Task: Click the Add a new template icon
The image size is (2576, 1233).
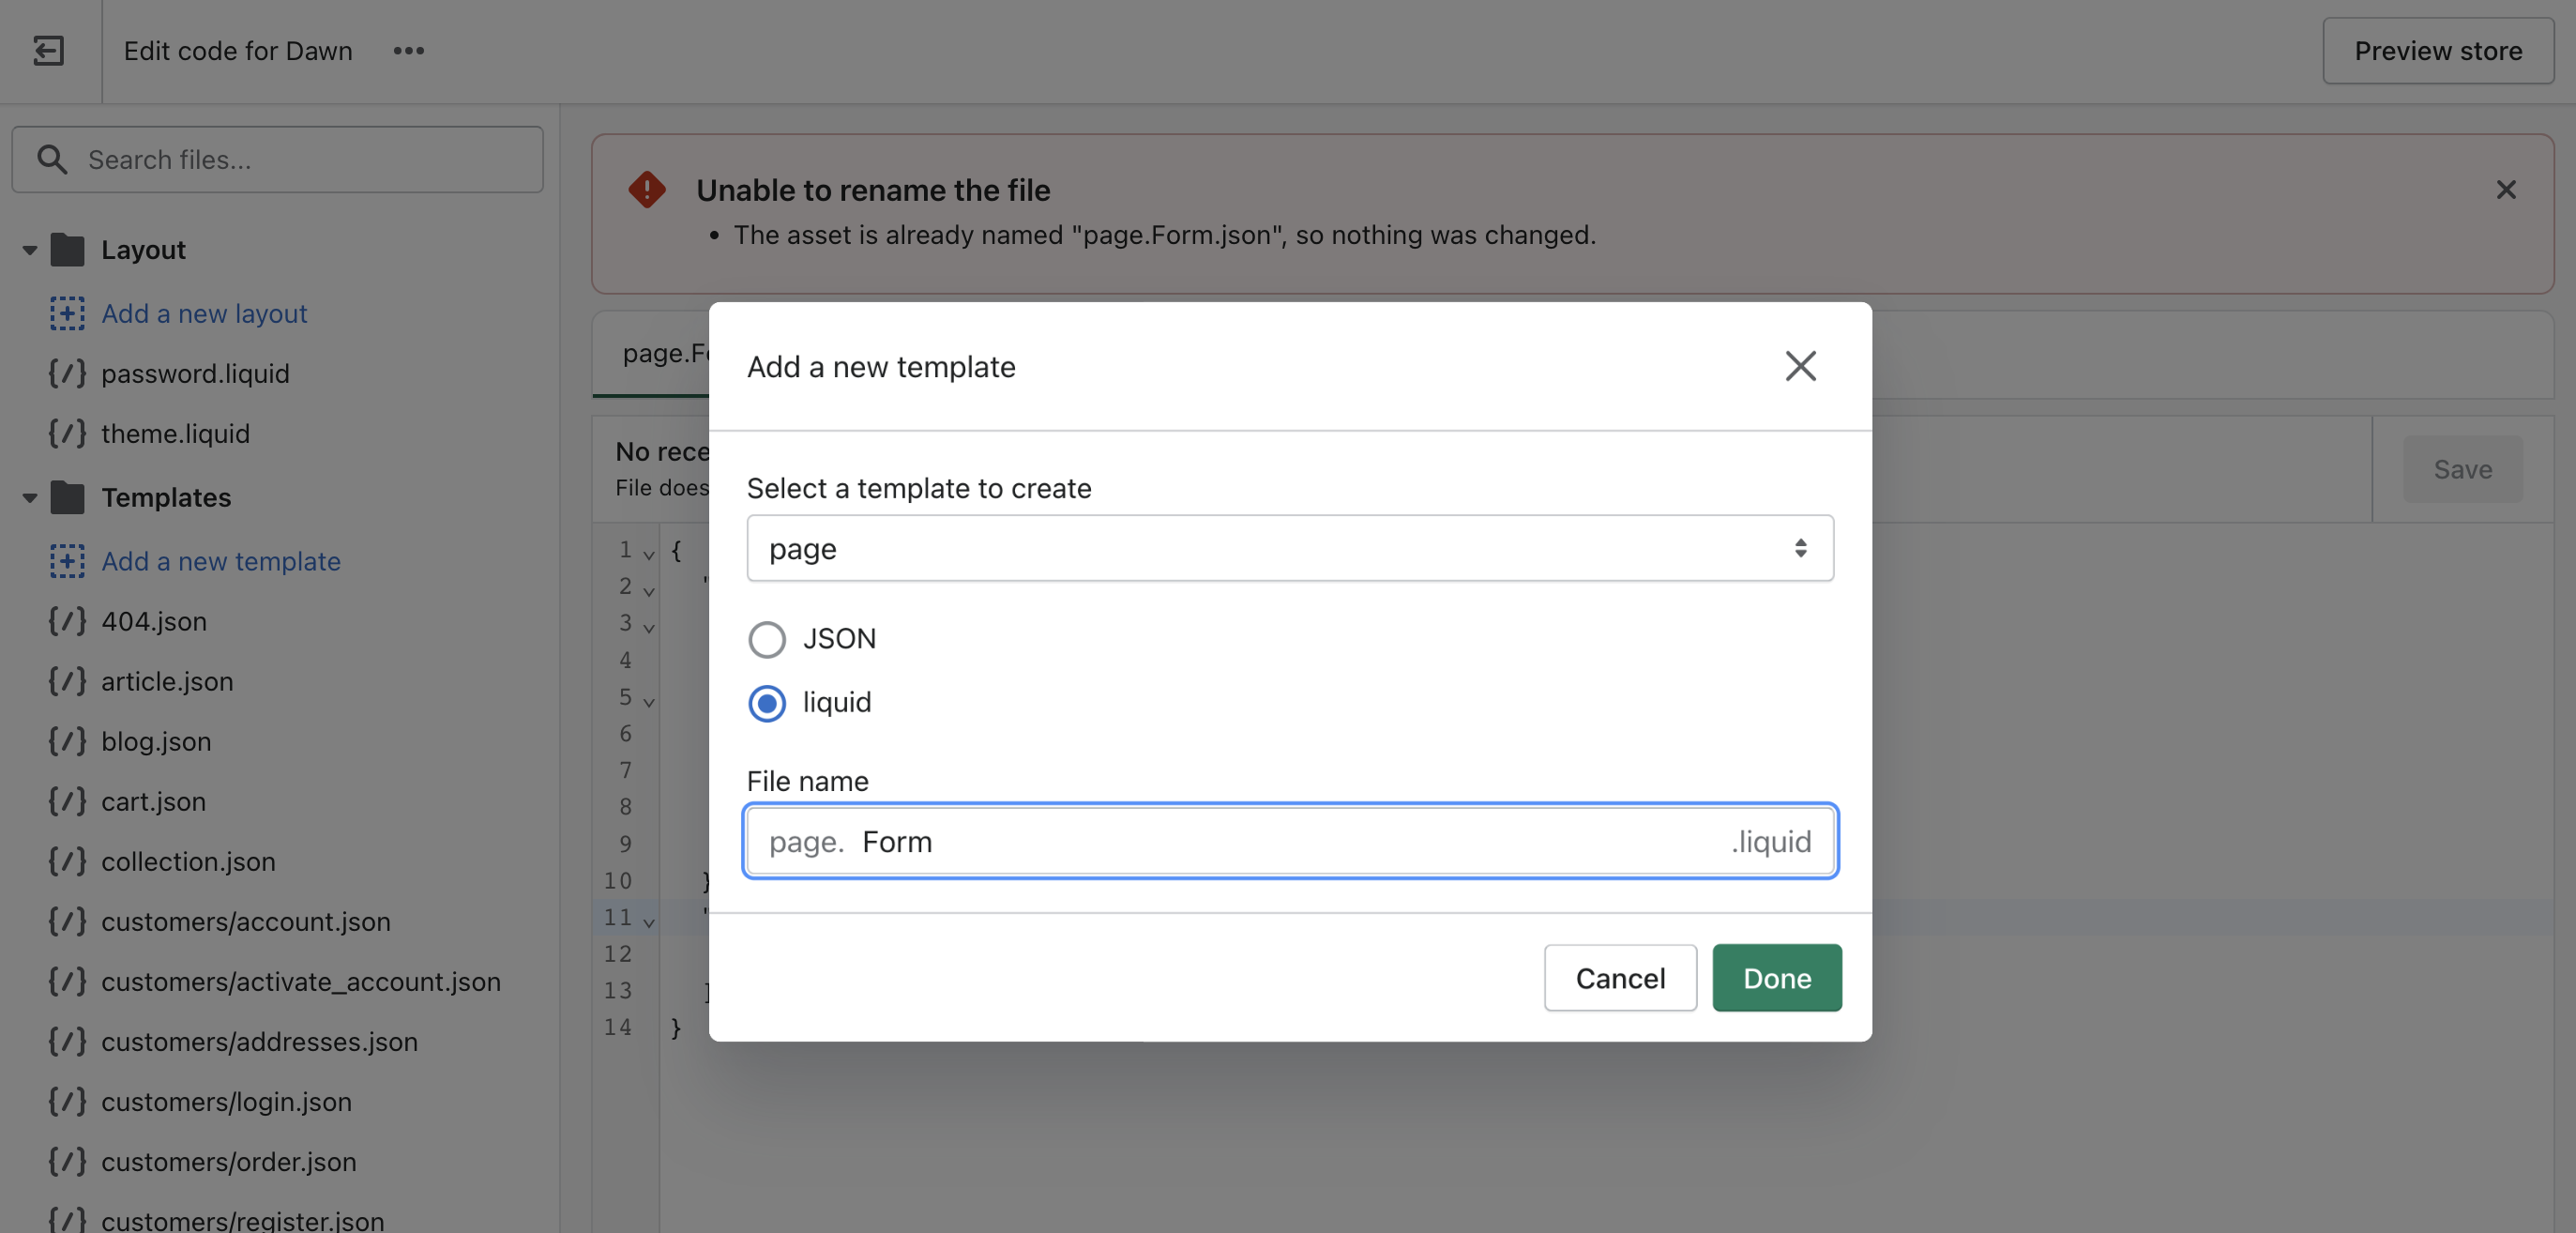Action: point(67,561)
